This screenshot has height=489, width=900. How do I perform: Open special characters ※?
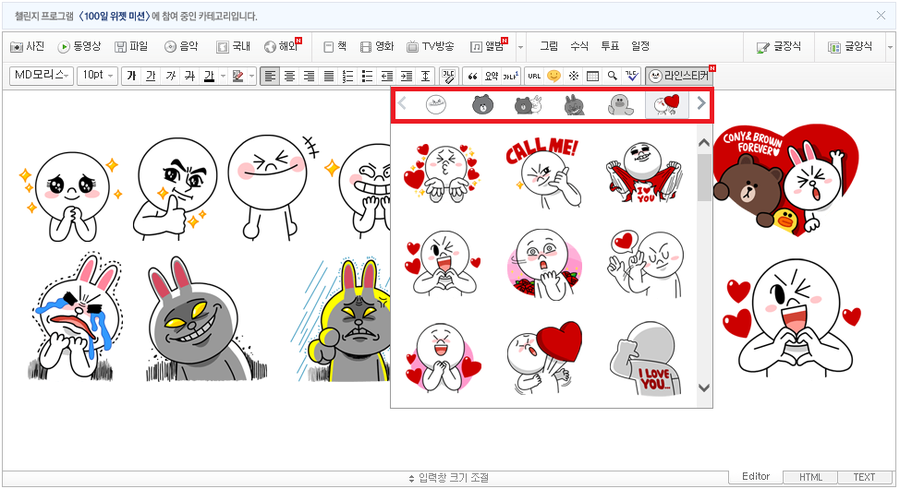(573, 76)
